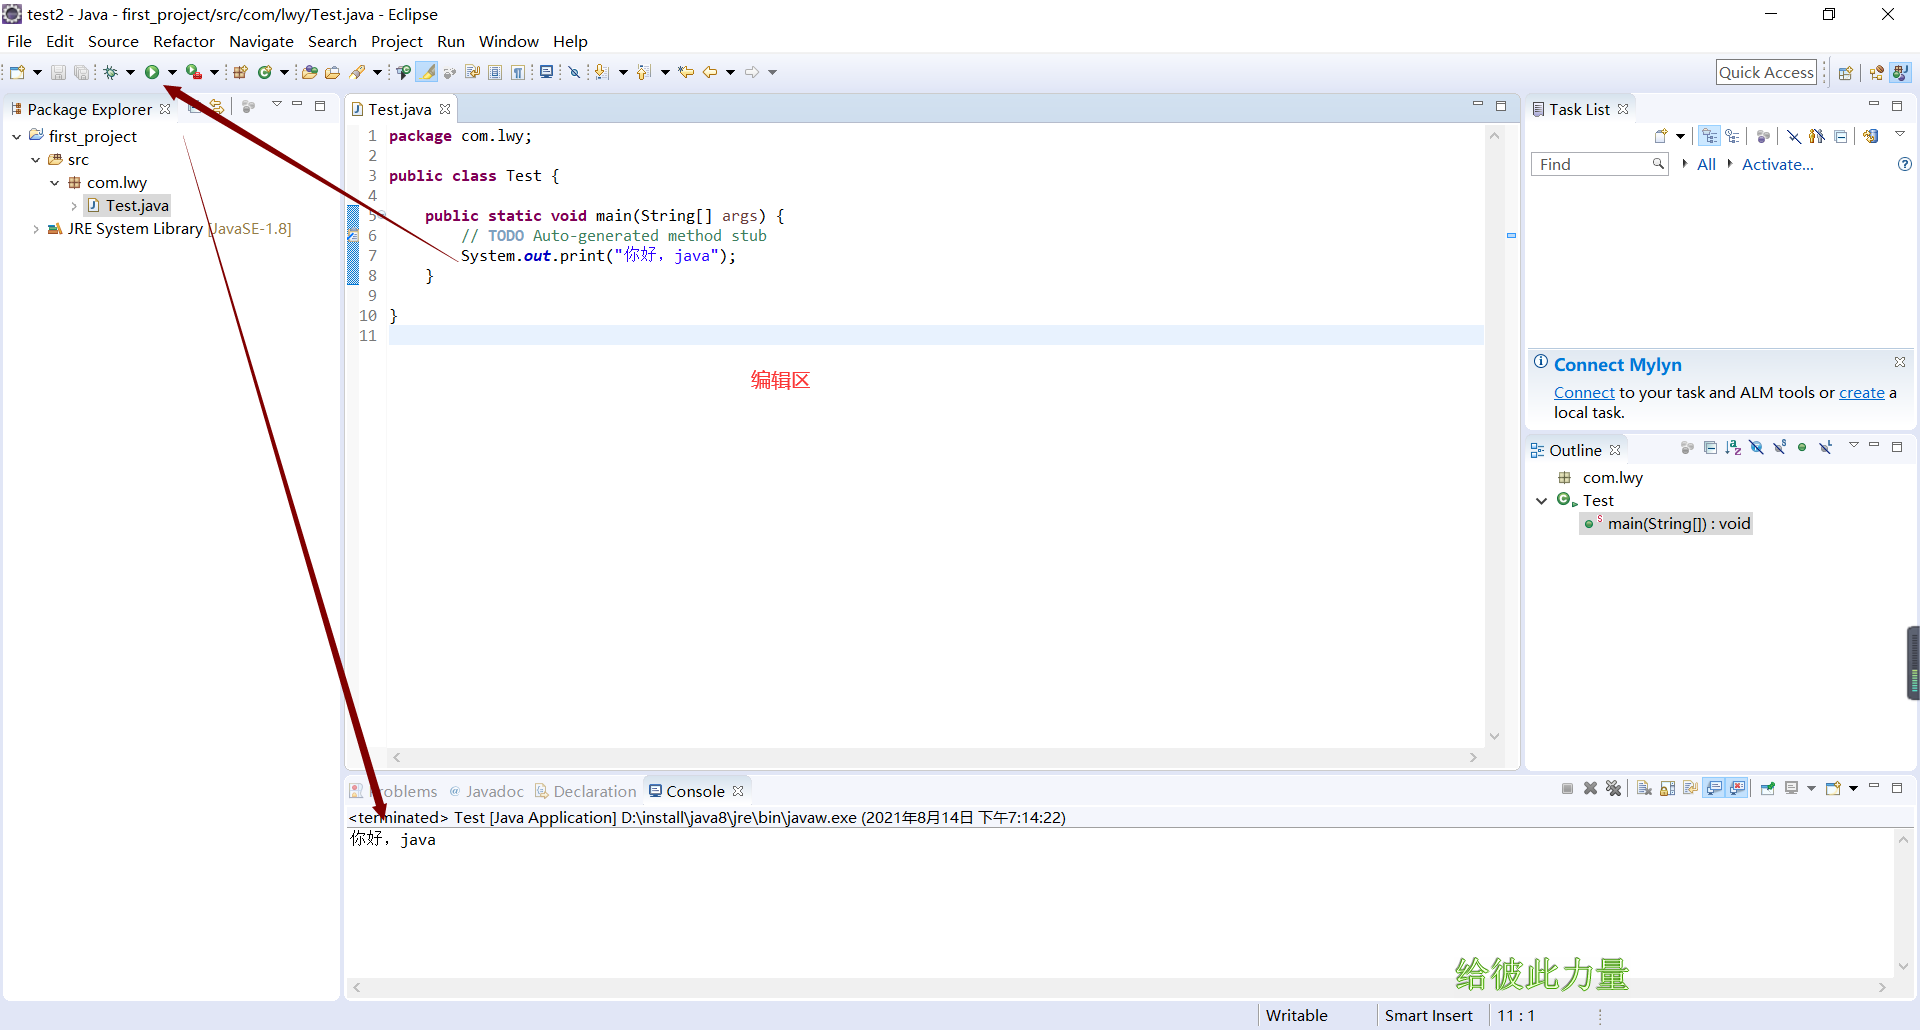Click the Search flashlight icon in toolbar
The height and width of the screenshot is (1030, 1920).
357,72
